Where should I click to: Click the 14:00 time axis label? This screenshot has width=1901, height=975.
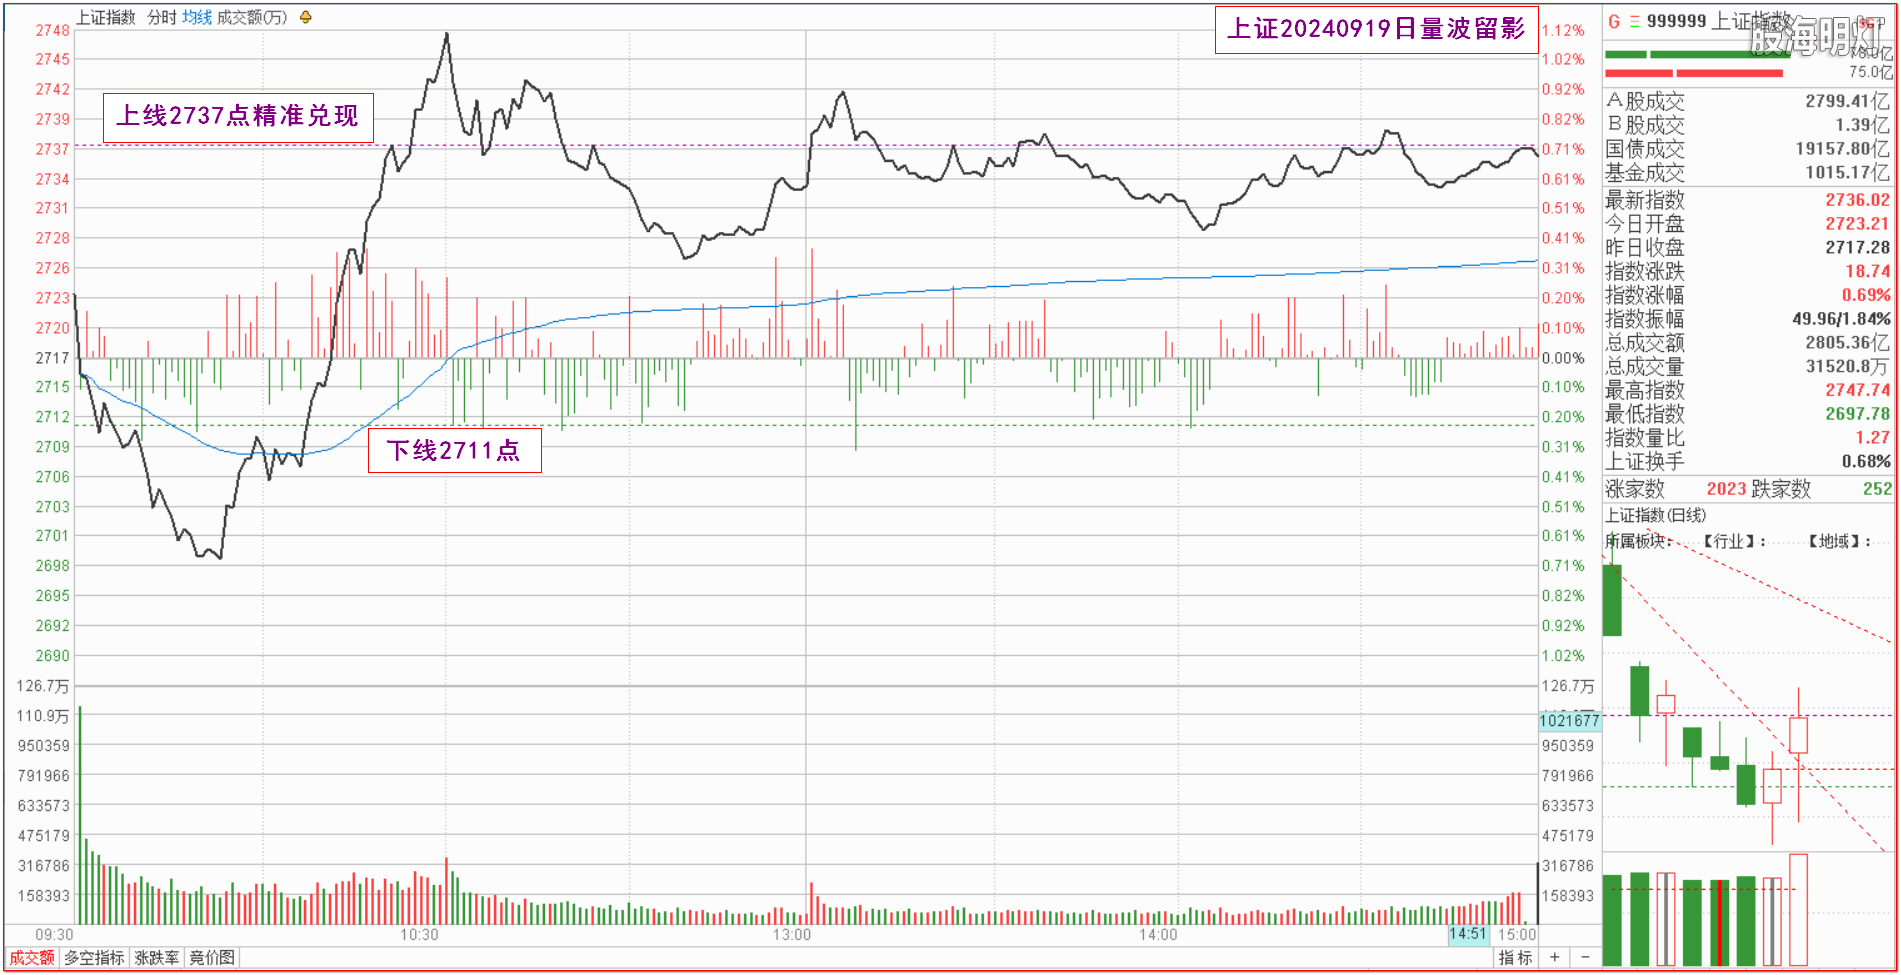coord(1158,934)
